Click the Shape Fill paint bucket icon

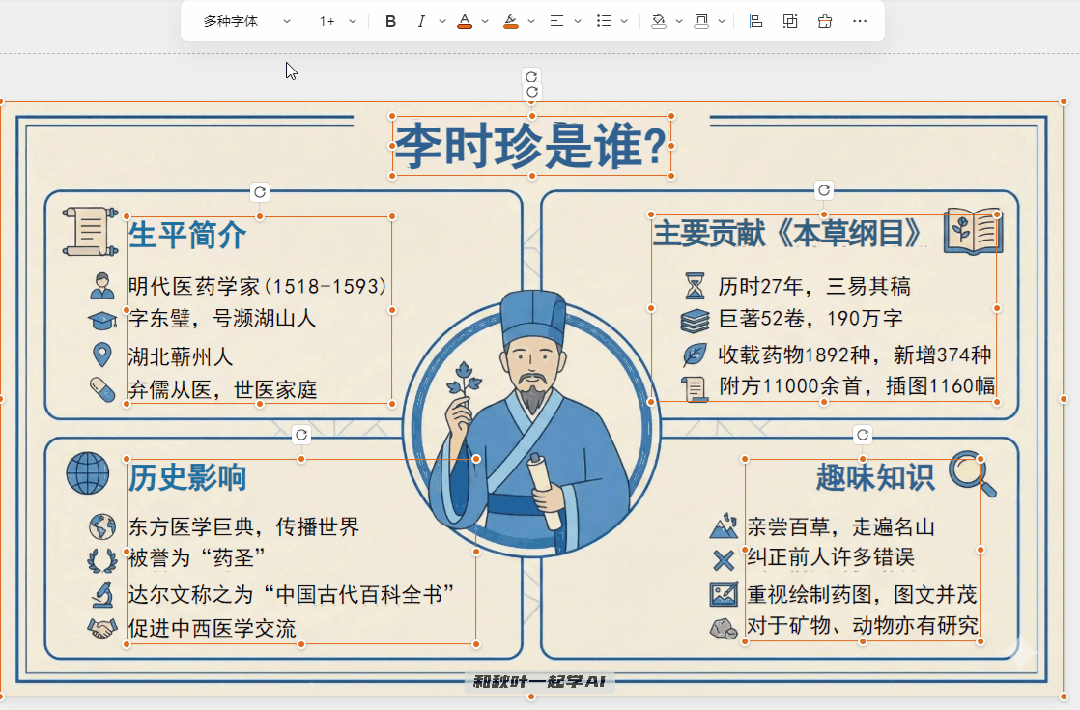(660, 20)
